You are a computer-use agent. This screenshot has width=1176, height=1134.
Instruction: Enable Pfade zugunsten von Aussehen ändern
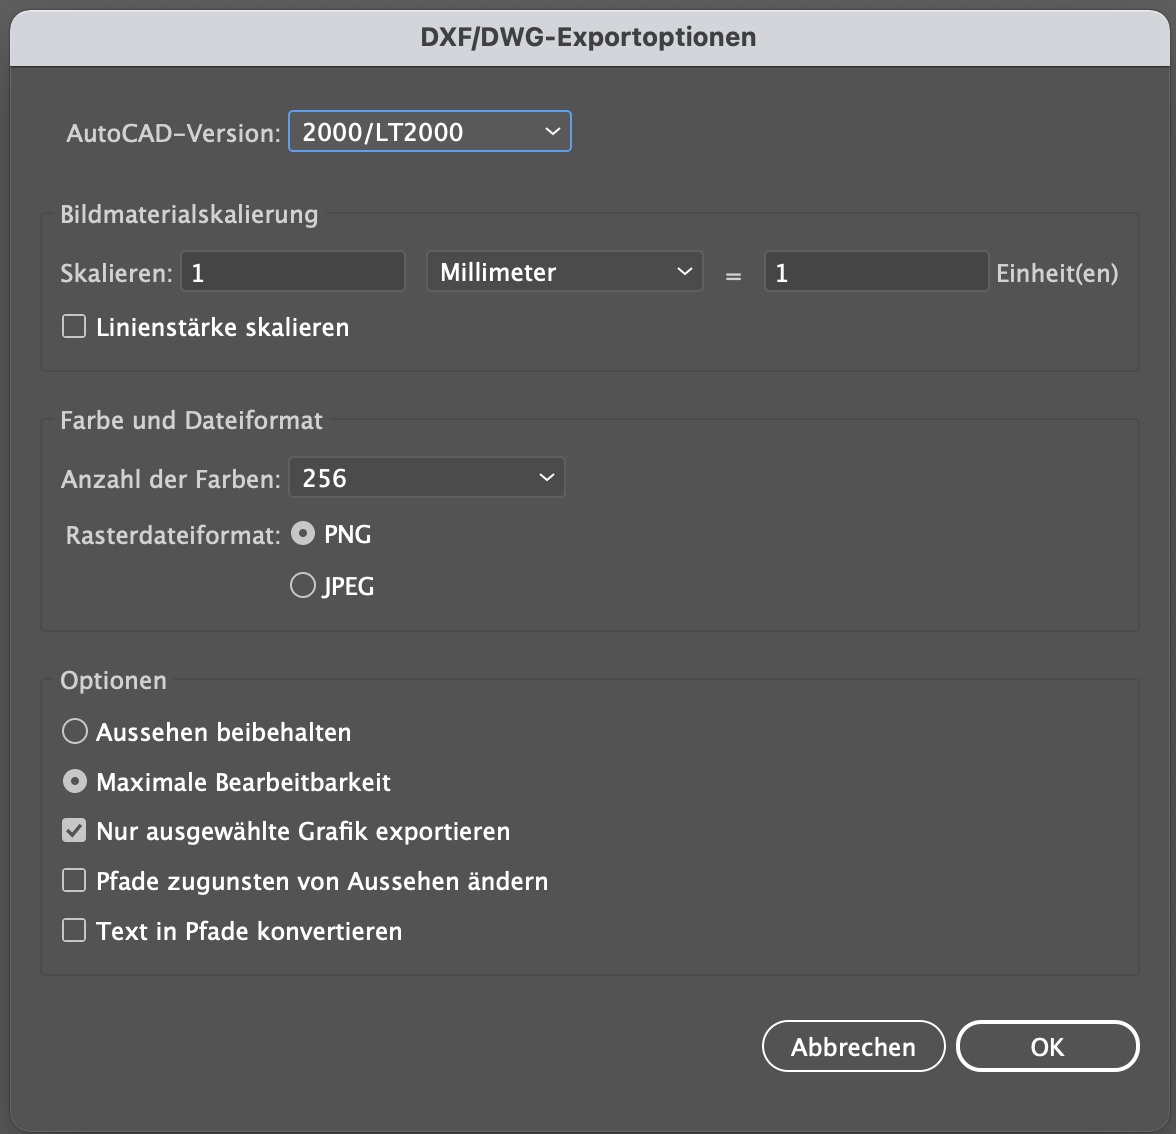point(75,881)
